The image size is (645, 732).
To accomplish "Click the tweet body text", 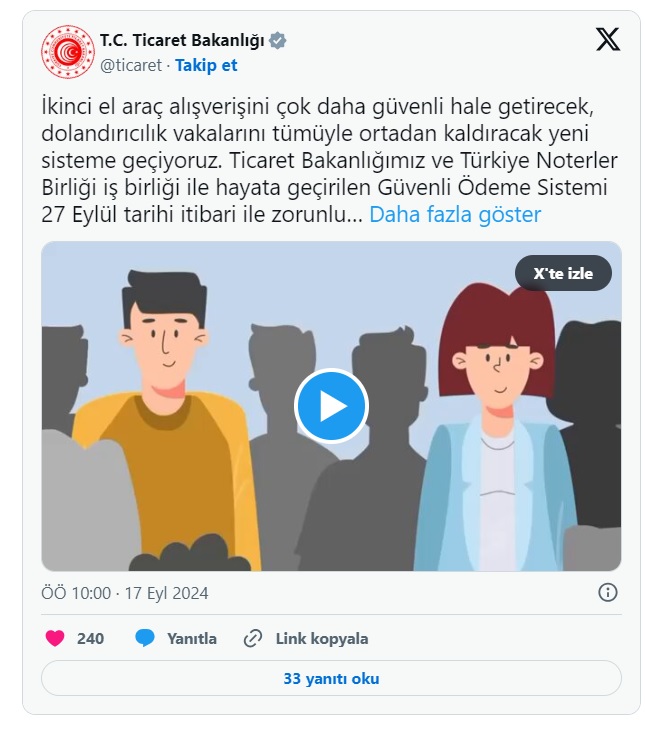I will [x=329, y=160].
